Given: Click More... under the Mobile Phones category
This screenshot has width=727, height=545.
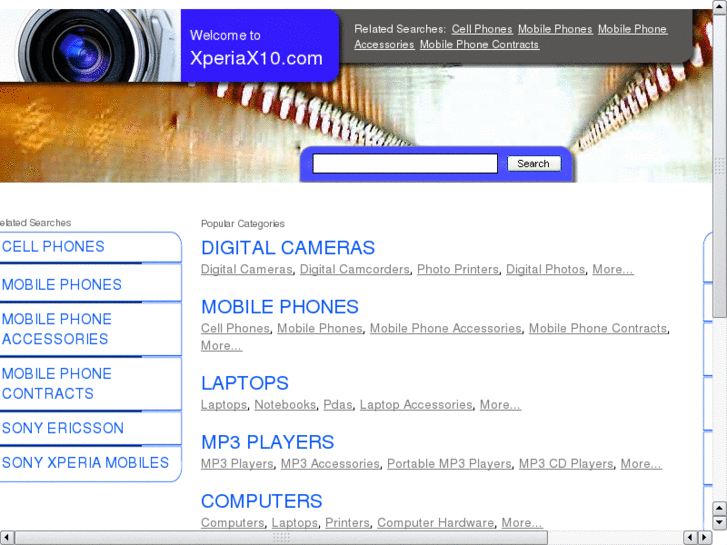Looking at the screenshot, I should [221, 346].
